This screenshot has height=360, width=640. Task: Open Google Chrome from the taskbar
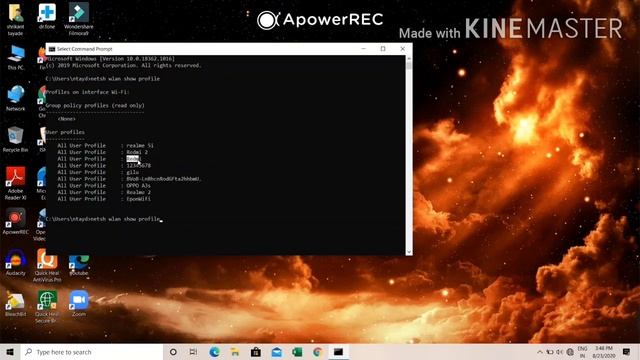(x=318, y=352)
